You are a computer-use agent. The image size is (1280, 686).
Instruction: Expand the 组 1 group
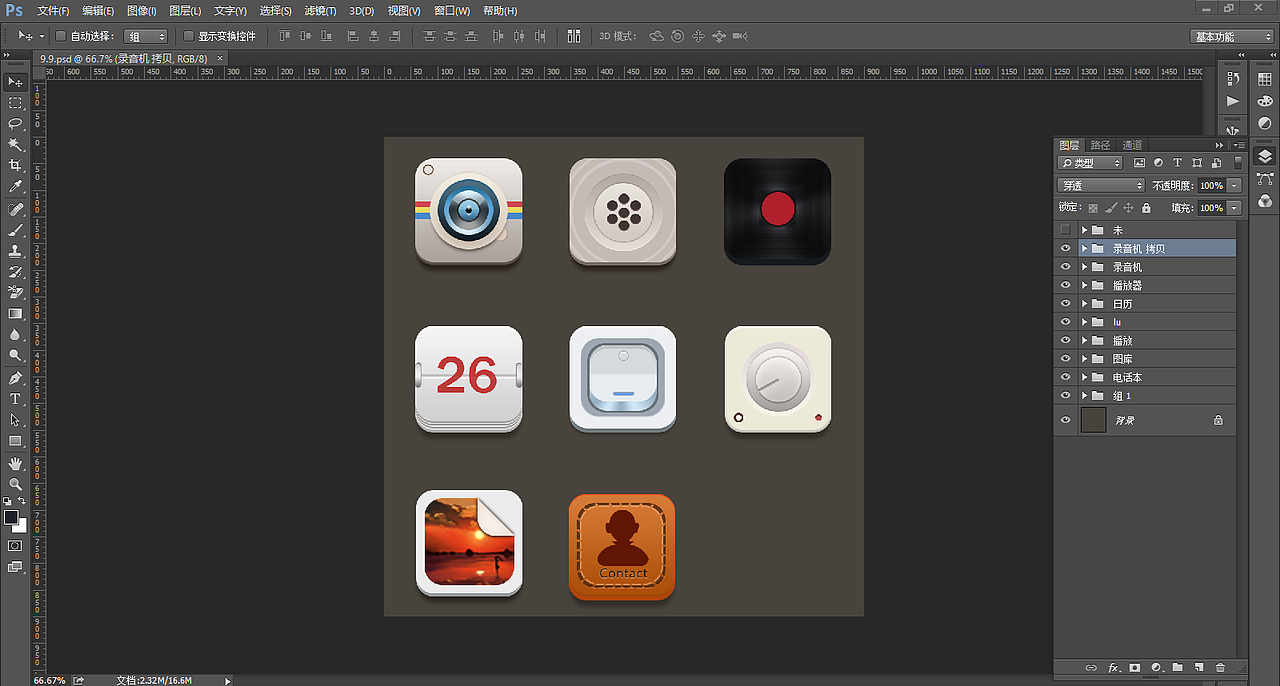[1084, 396]
